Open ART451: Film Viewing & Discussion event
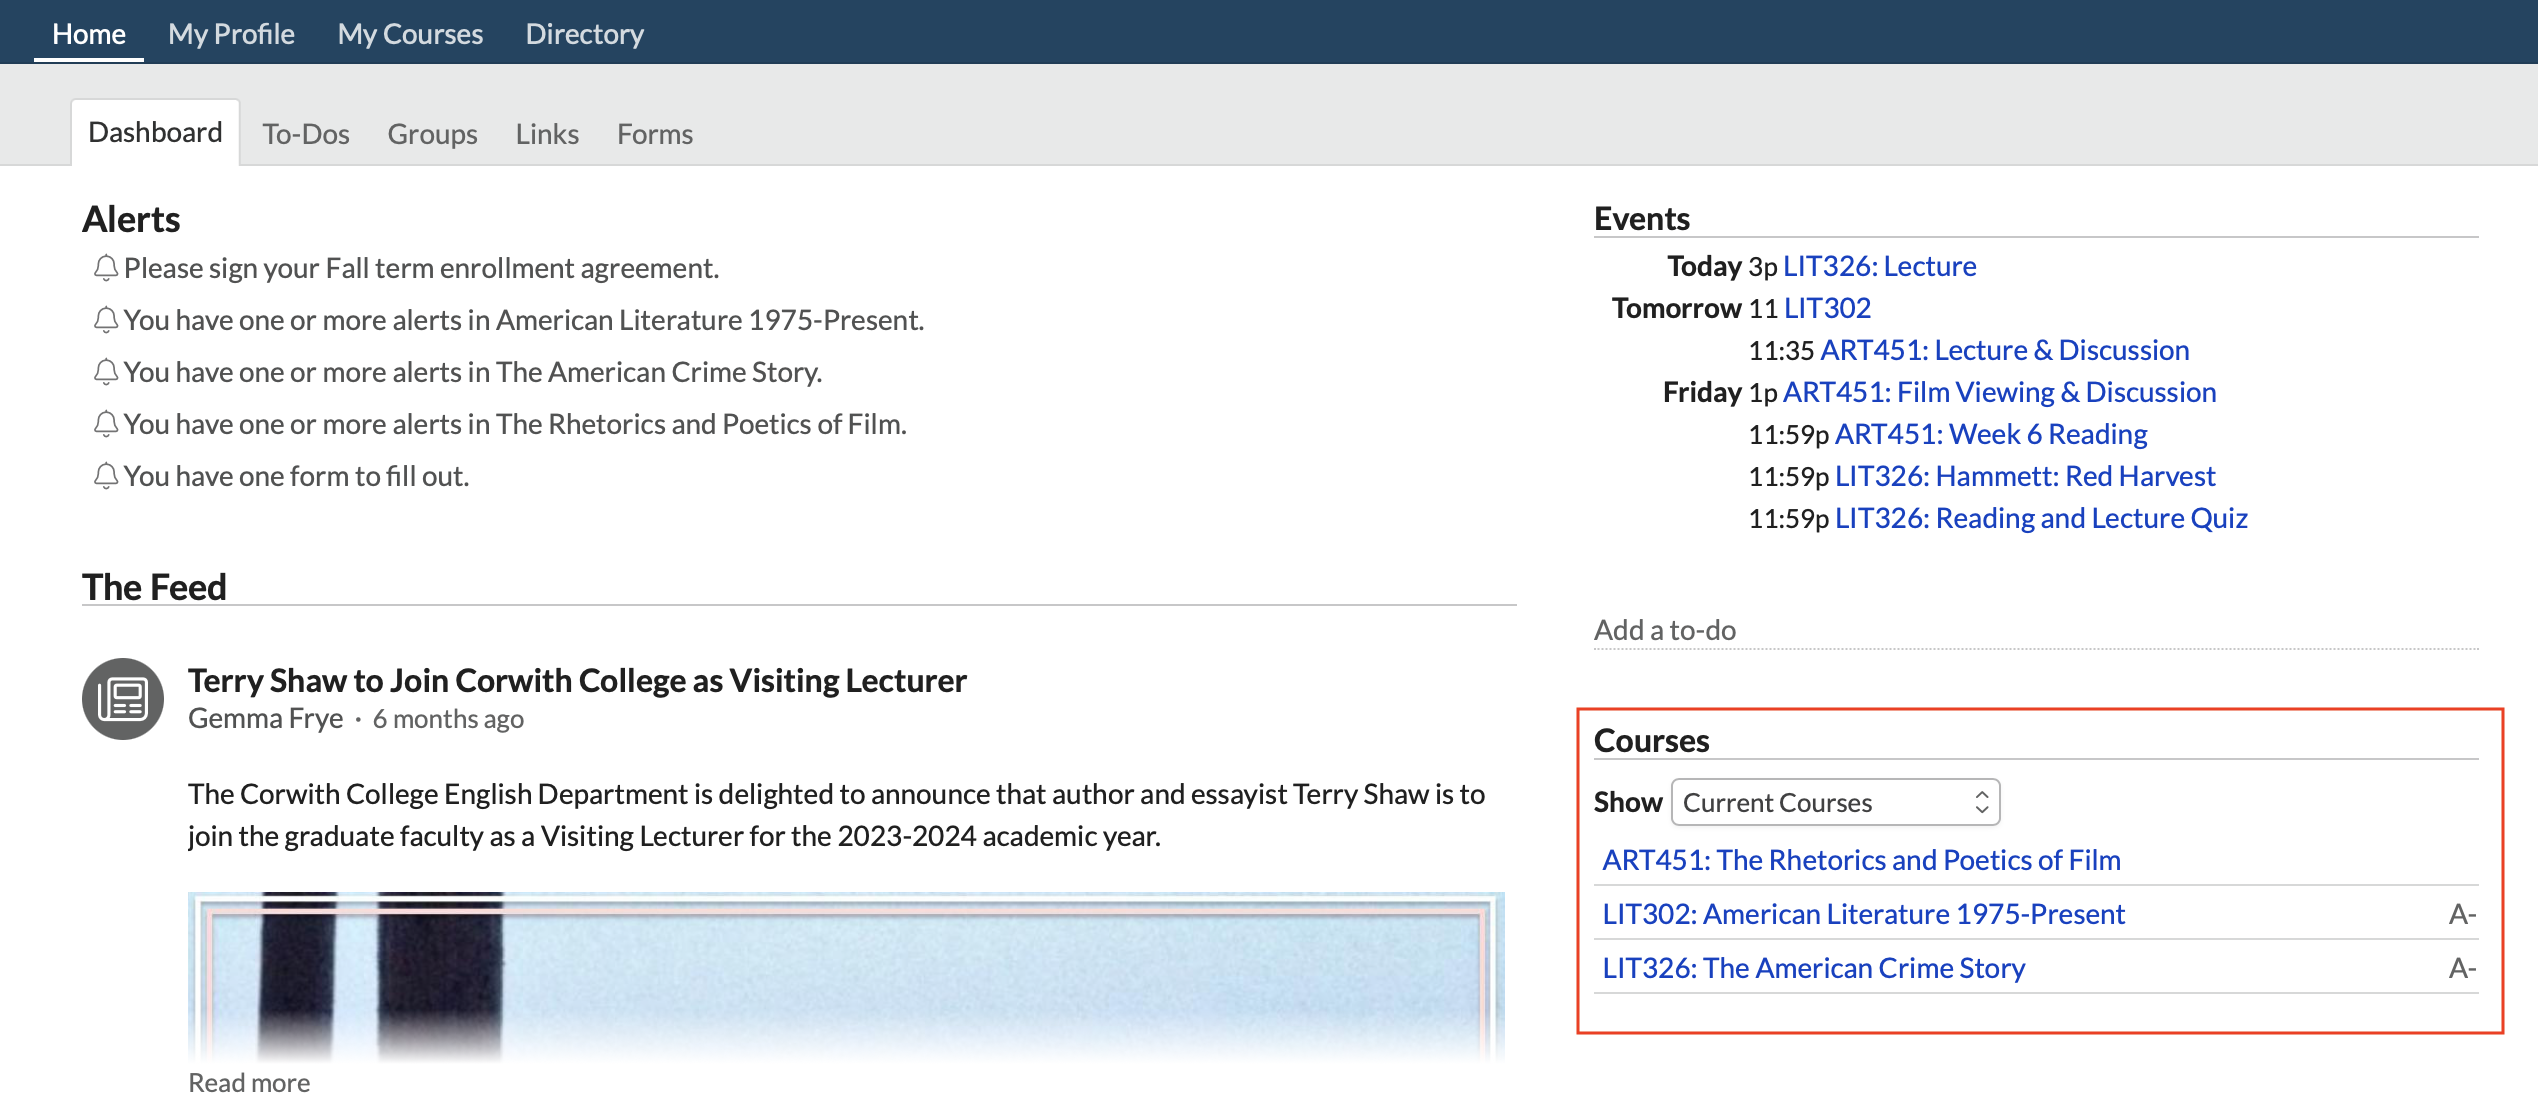2538x1114 pixels. tap(1999, 392)
